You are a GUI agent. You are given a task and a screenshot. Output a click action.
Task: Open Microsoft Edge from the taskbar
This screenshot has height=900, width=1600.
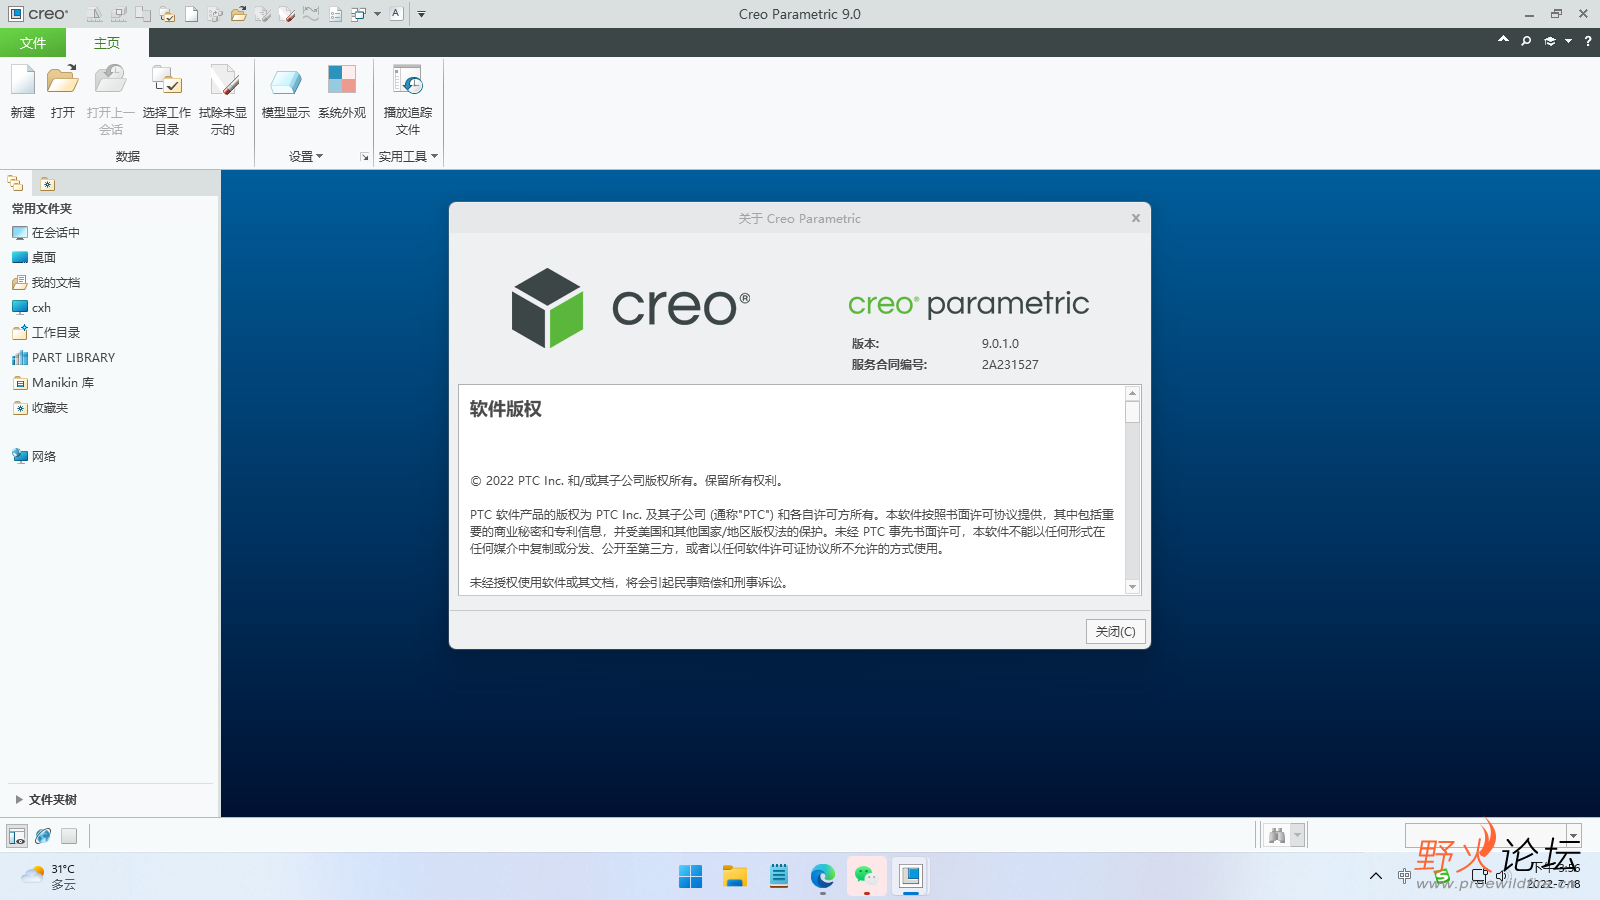pos(823,877)
